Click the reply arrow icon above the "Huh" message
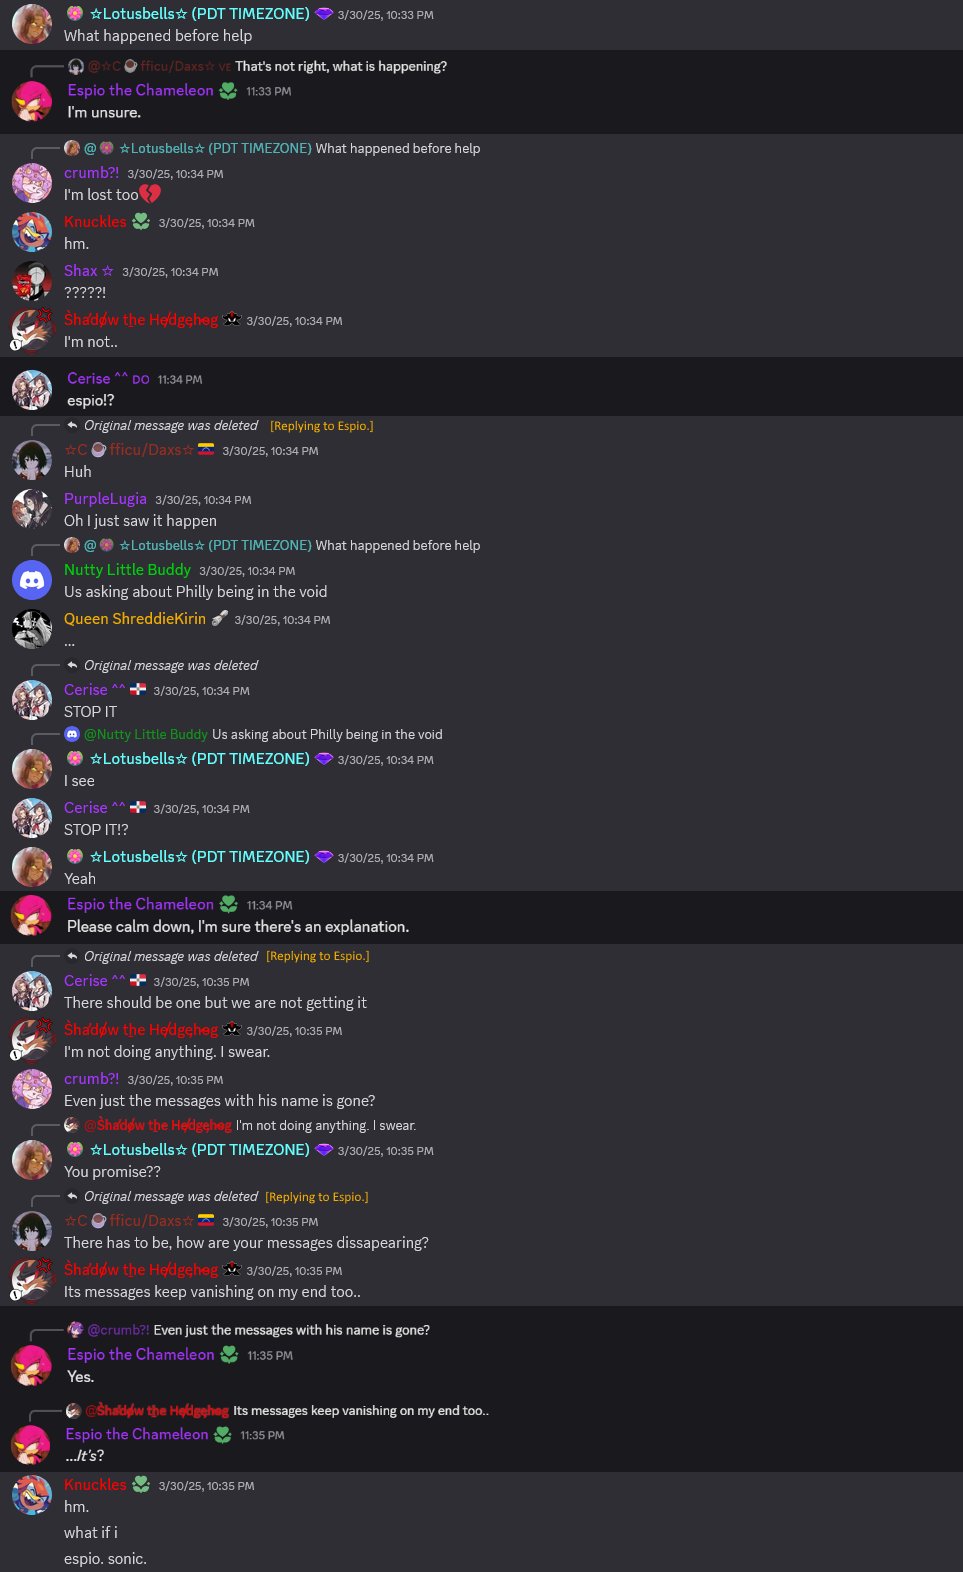Screen dimensions: 963x1572 [72, 426]
